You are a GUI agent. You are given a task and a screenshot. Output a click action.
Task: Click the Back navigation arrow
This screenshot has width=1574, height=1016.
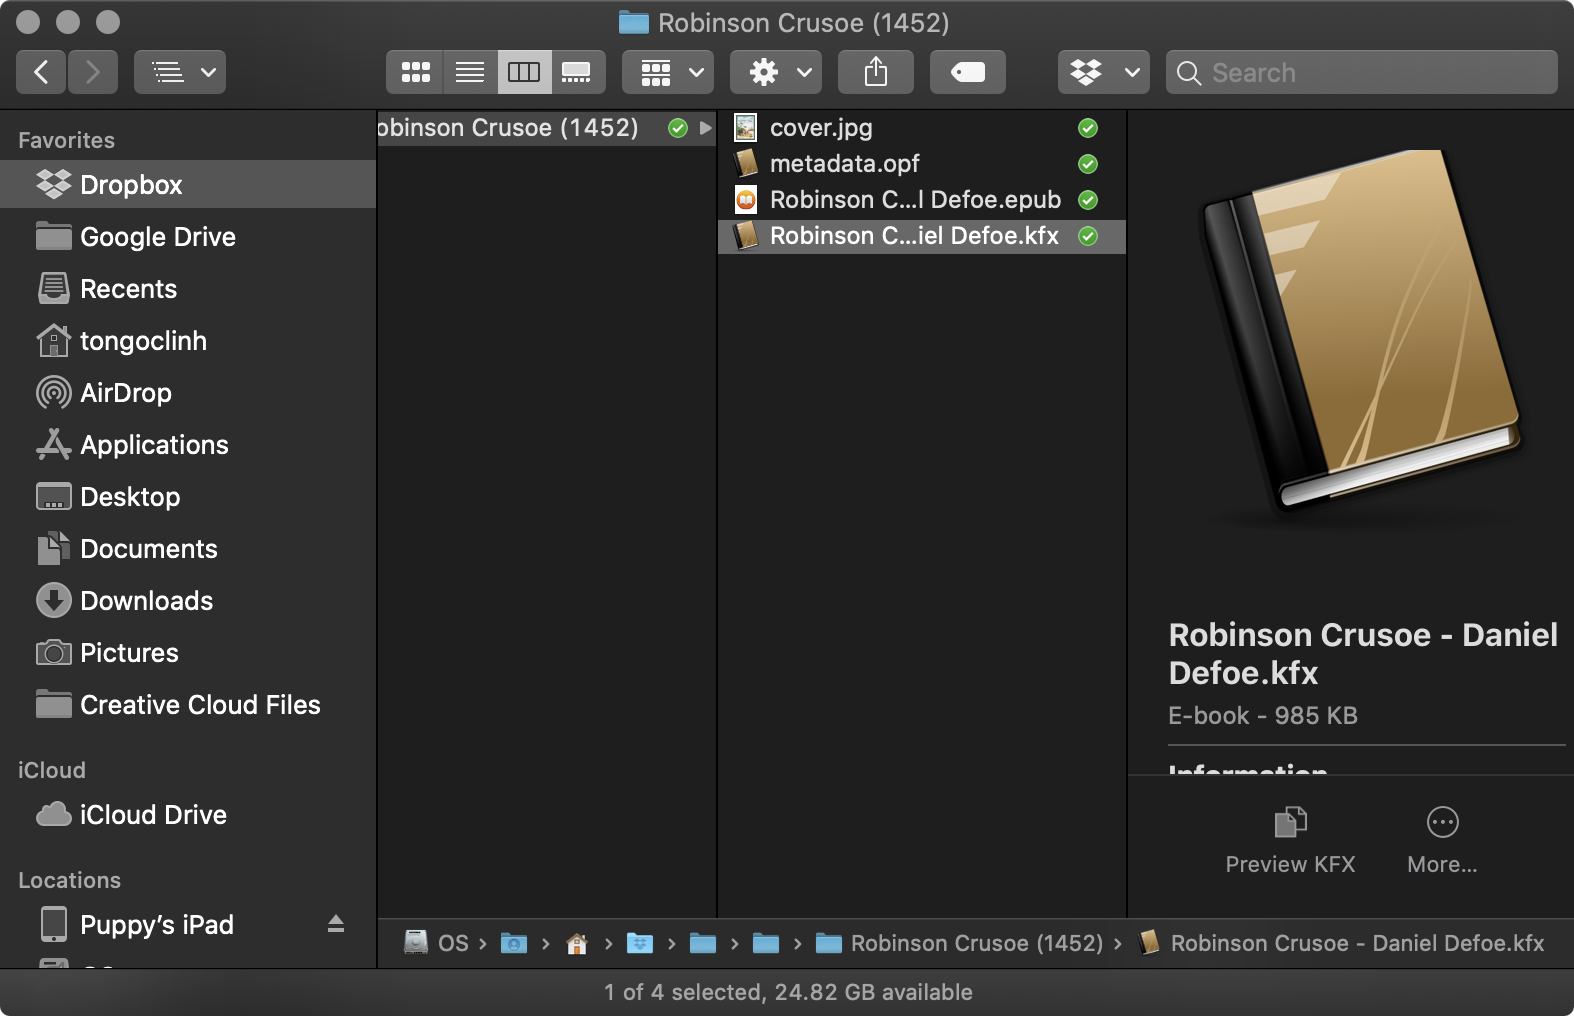[41, 72]
